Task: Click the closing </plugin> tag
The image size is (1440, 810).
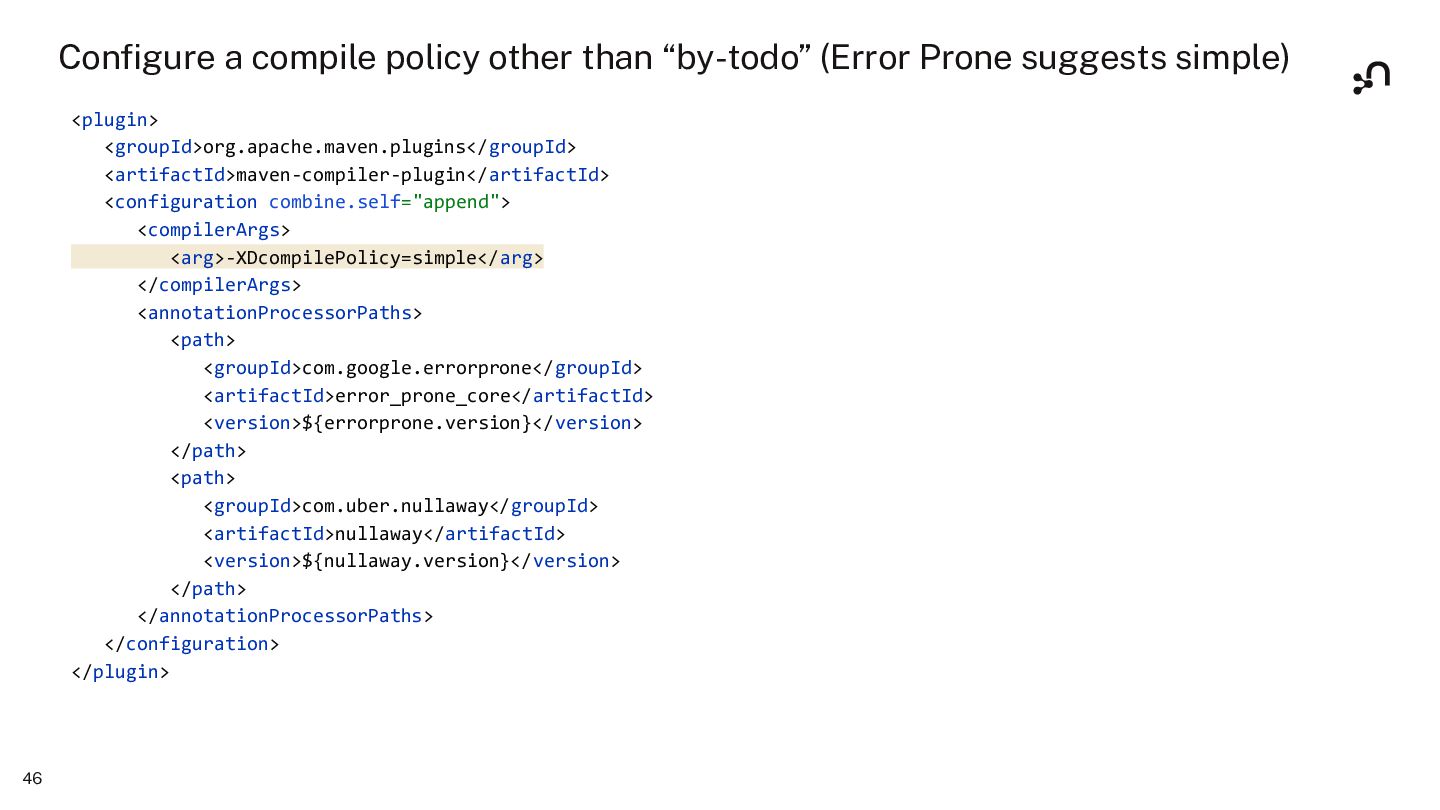Action: 120,672
